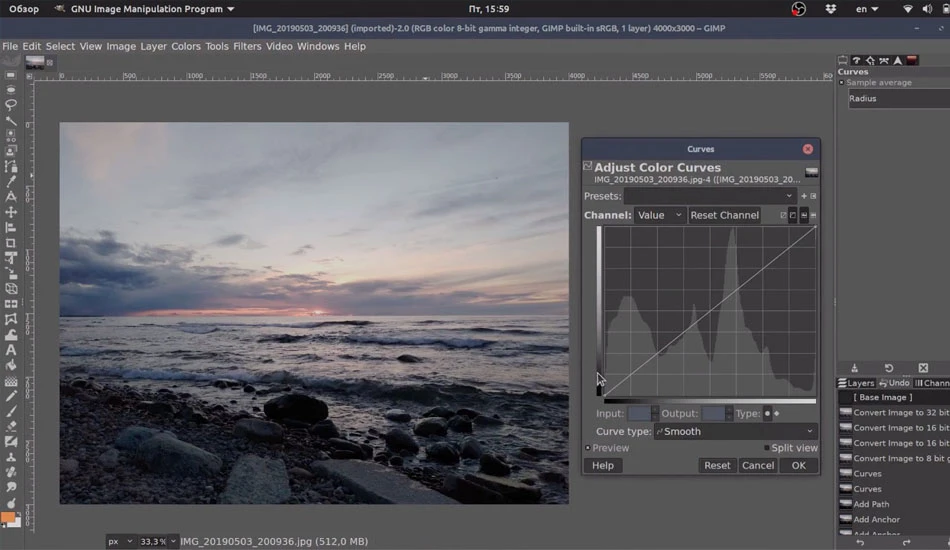
Task: Select the Warp Transform tool
Action: point(11,335)
